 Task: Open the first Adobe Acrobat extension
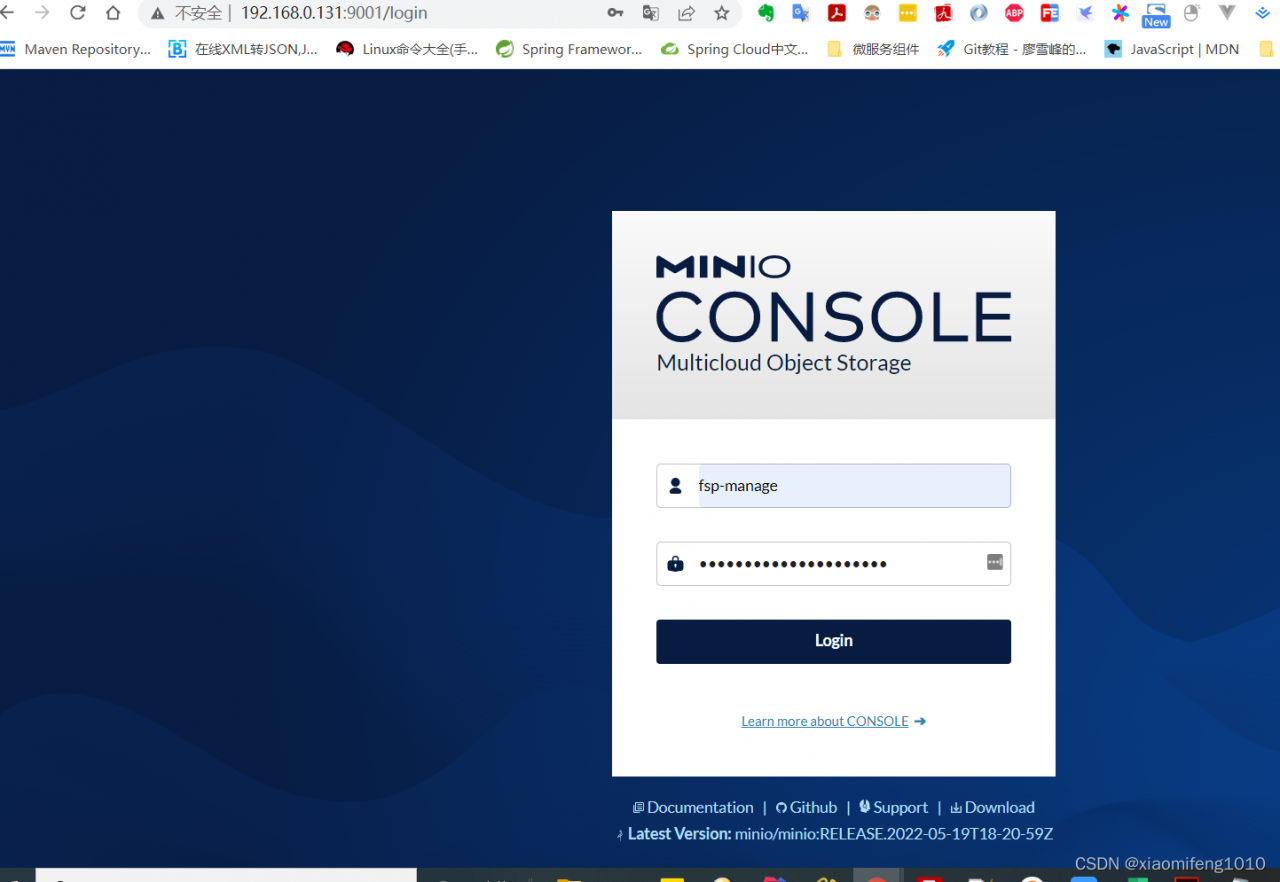point(837,13)
